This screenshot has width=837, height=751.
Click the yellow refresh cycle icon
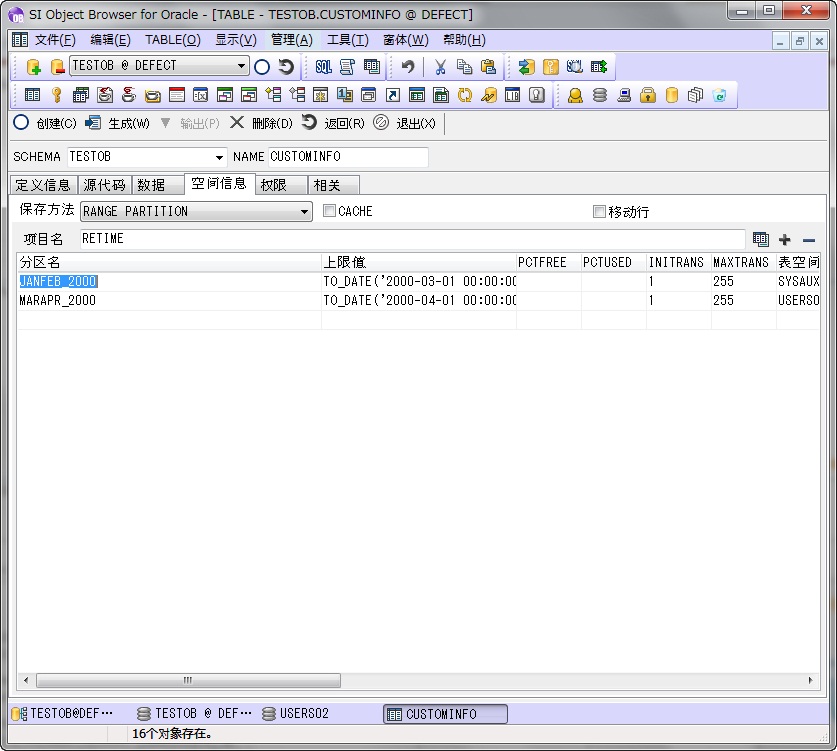coord(465,95)
